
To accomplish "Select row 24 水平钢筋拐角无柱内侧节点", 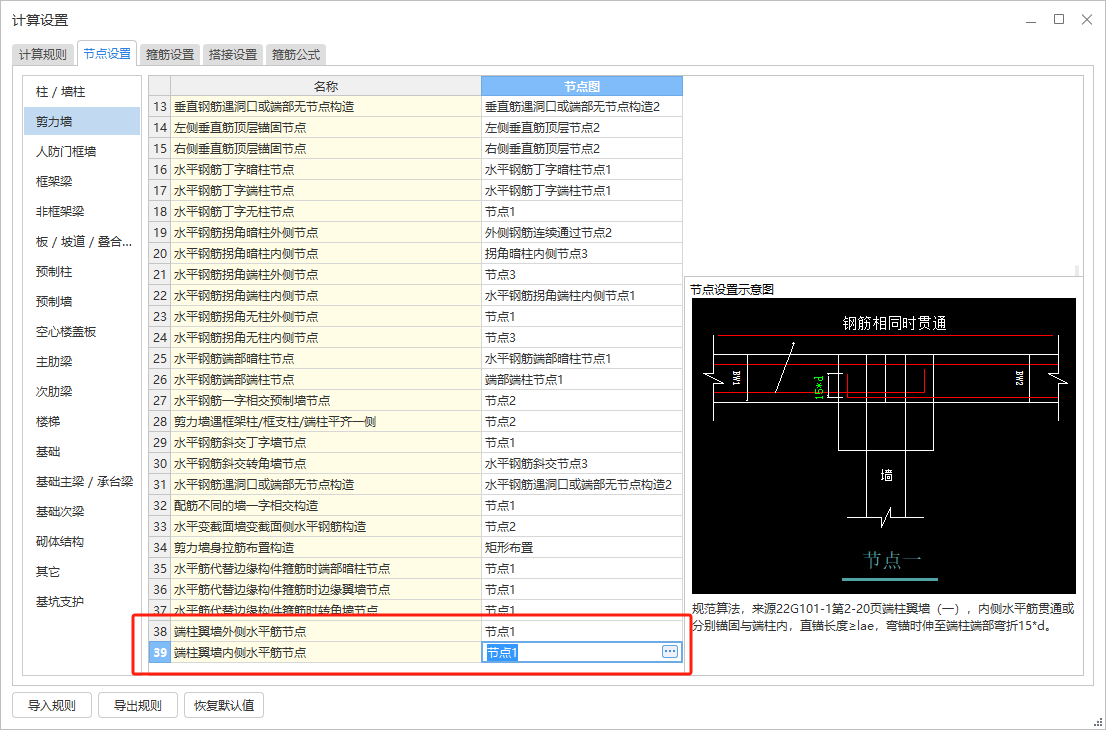I will pos(326,337).
